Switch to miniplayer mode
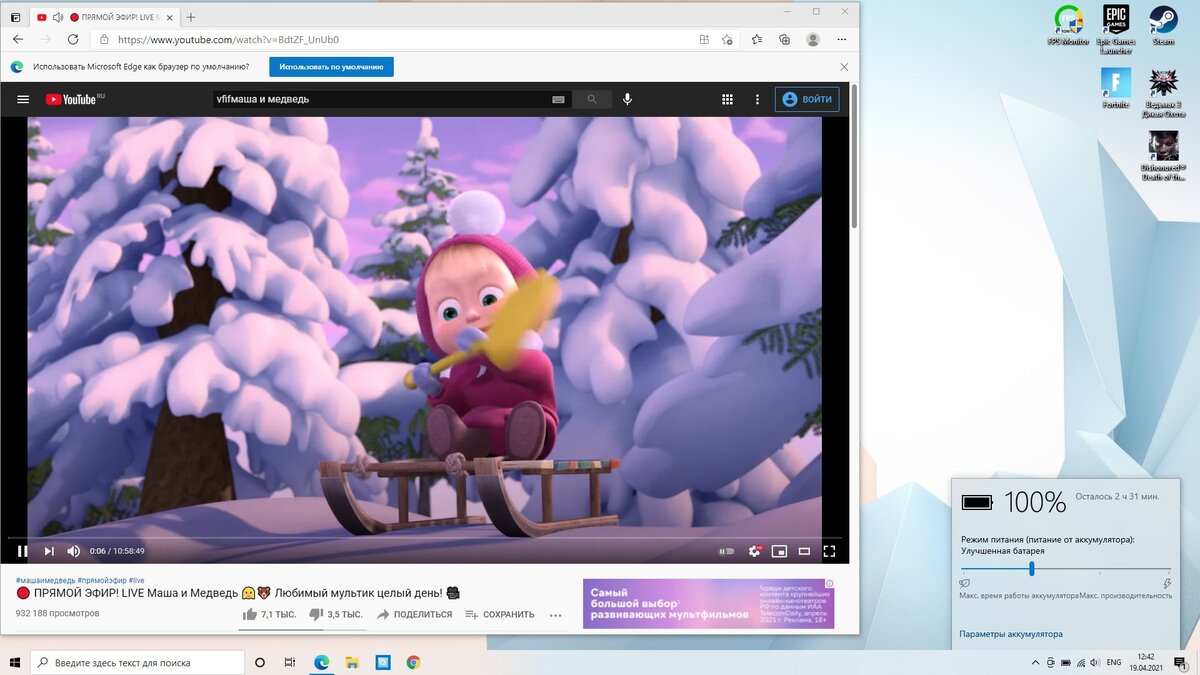The height and width of the screenshot is (675, 1200). click(x=779, y=551)
